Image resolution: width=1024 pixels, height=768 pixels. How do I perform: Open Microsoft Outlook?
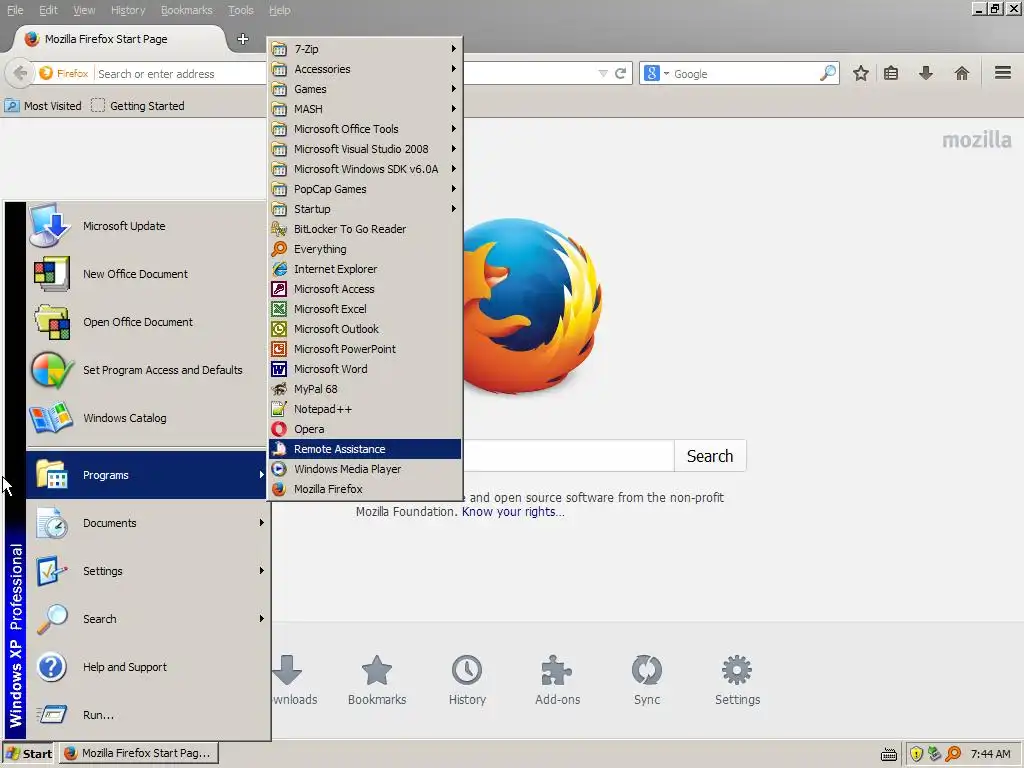[x=364, y=329]
